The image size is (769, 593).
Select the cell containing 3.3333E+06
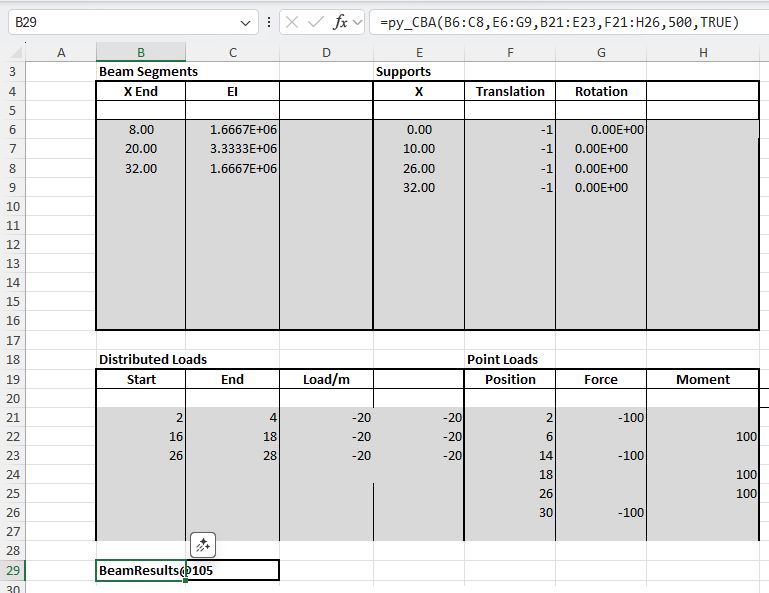point(232,149)
